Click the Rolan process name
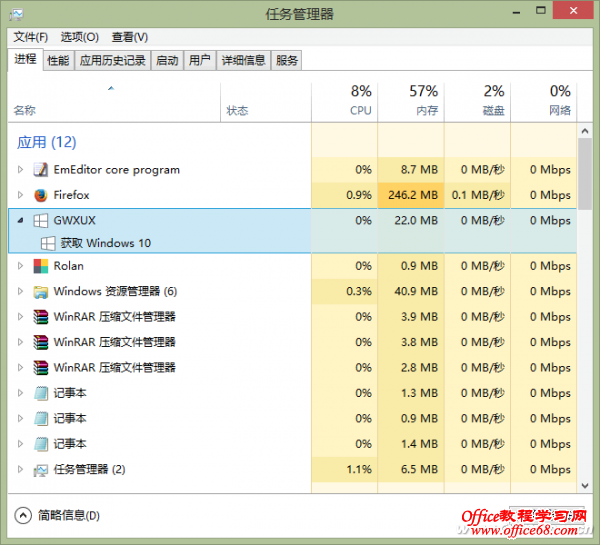 (68, 266)
